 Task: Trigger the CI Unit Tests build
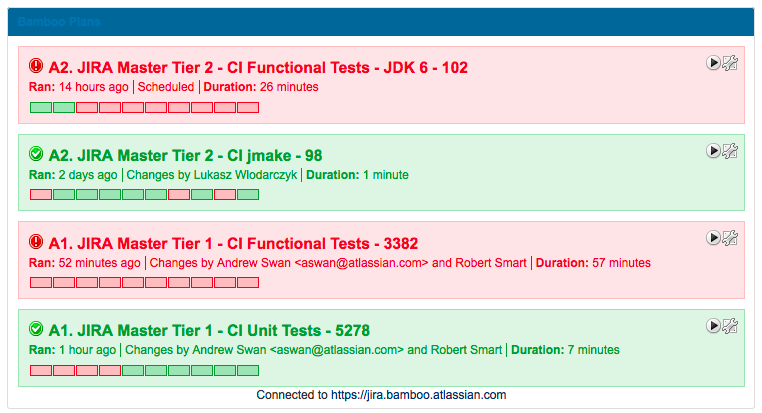pos(713,326)
